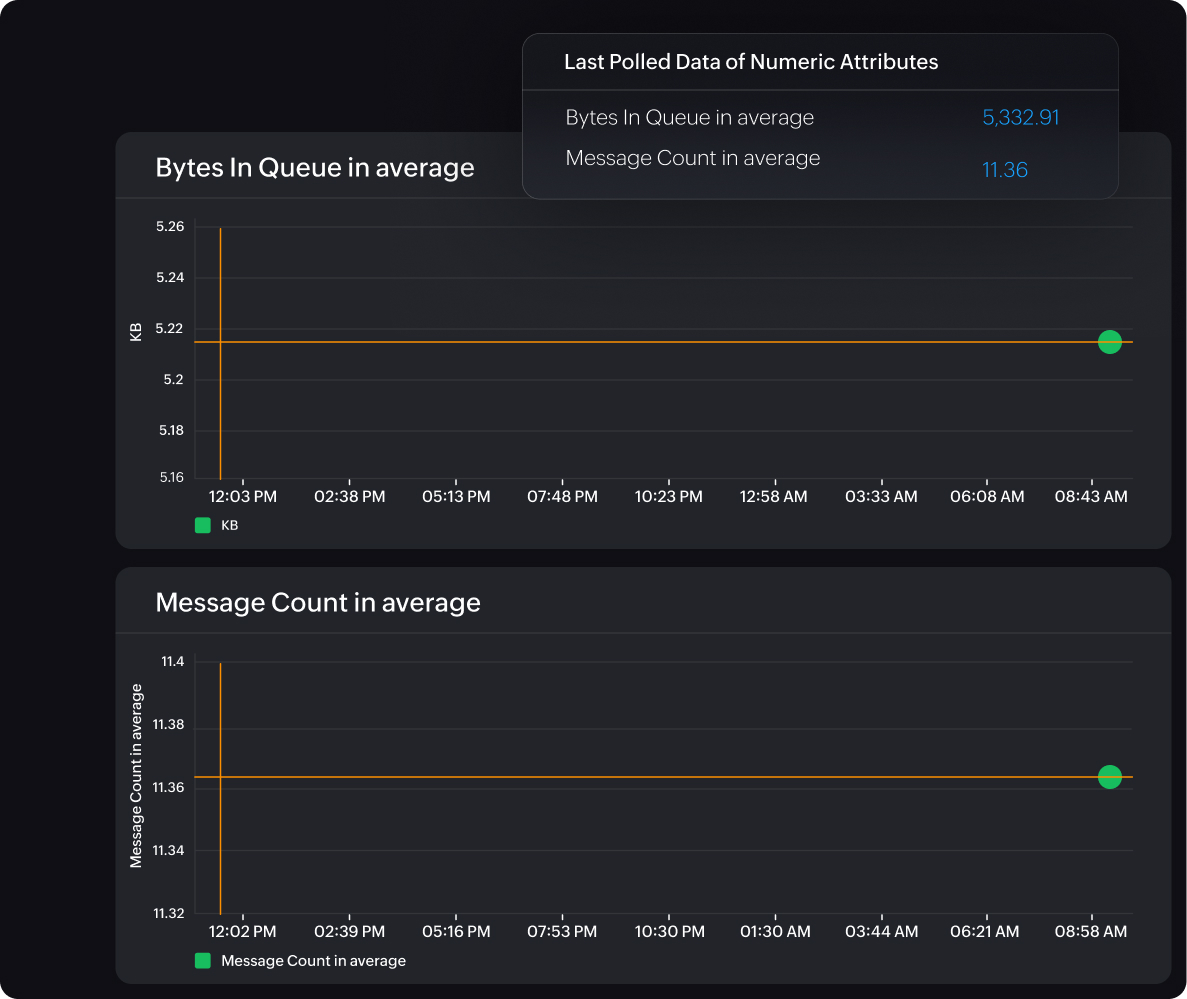1187x999 pixels.
Task: Click the KB axis label on the chart
Action: point(137,334)
